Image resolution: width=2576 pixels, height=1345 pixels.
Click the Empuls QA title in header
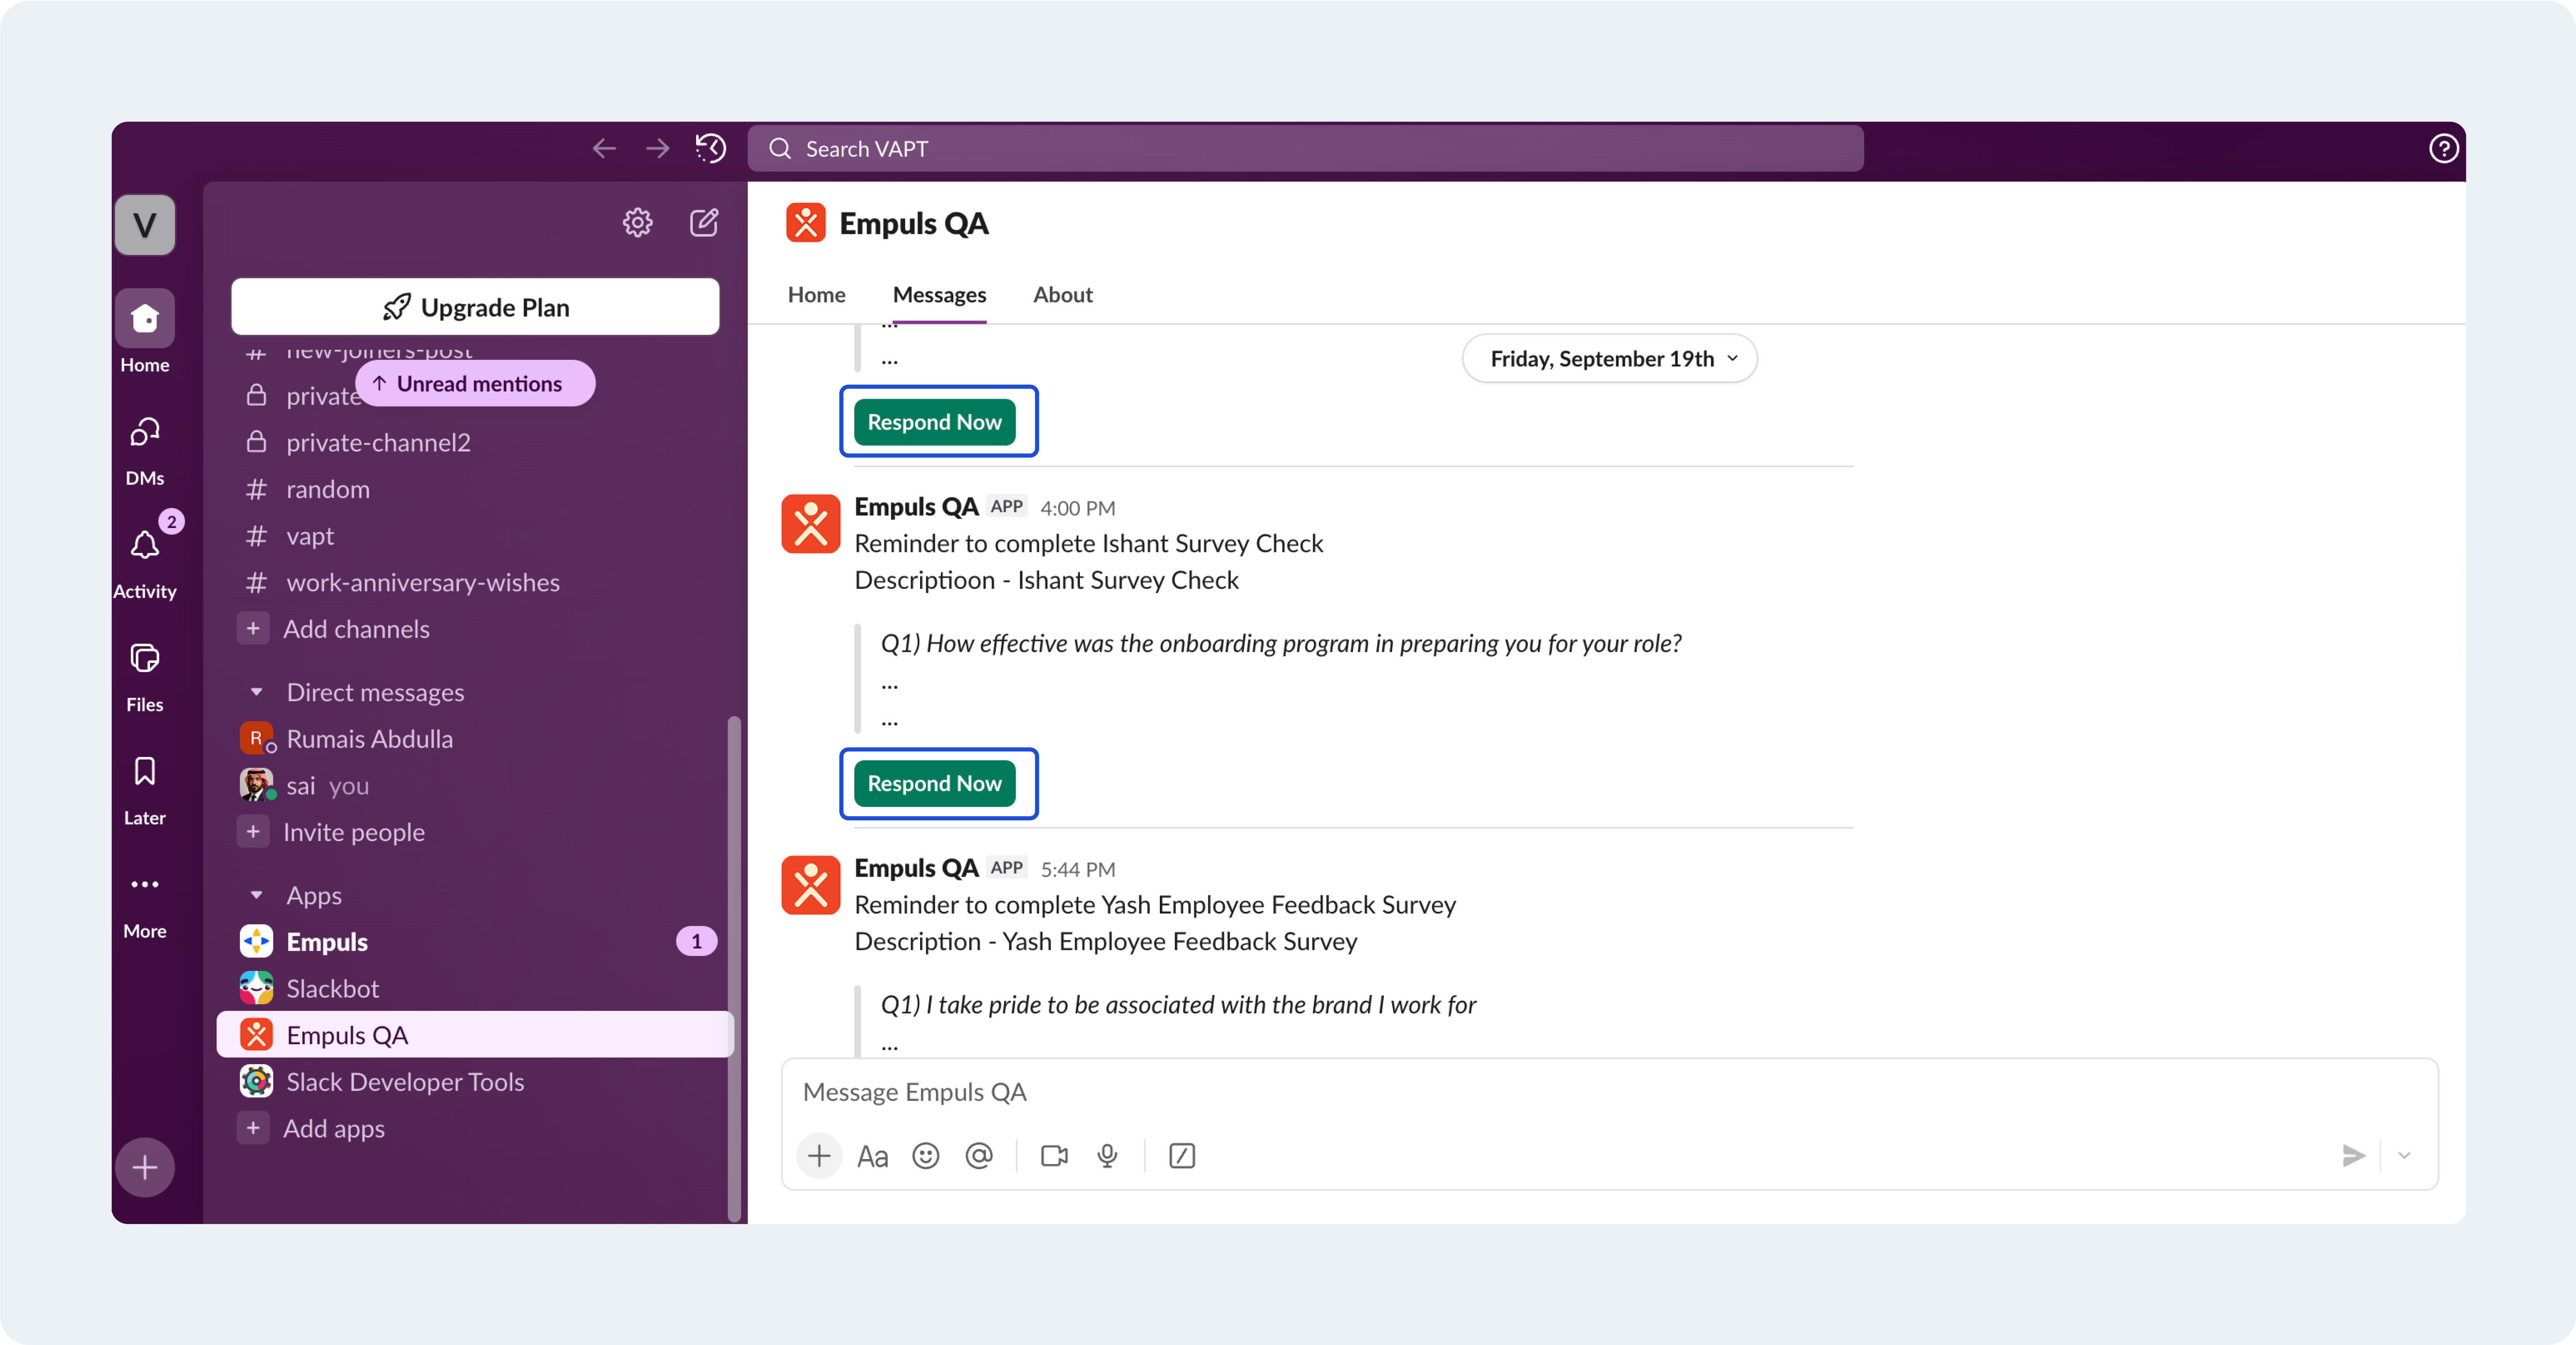click(x=913, y=223)
